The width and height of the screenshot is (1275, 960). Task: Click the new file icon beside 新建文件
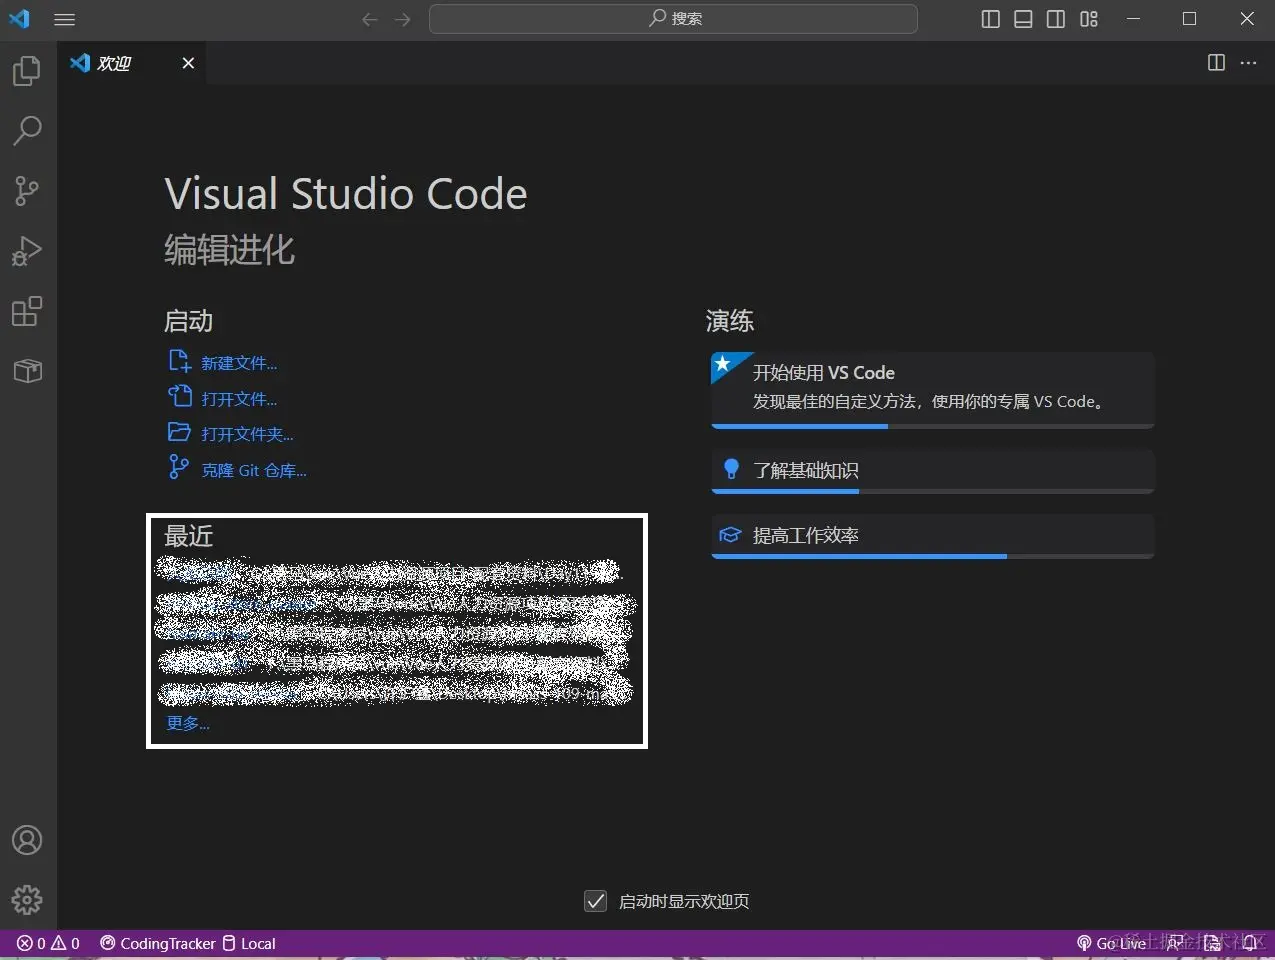(179, 361)
